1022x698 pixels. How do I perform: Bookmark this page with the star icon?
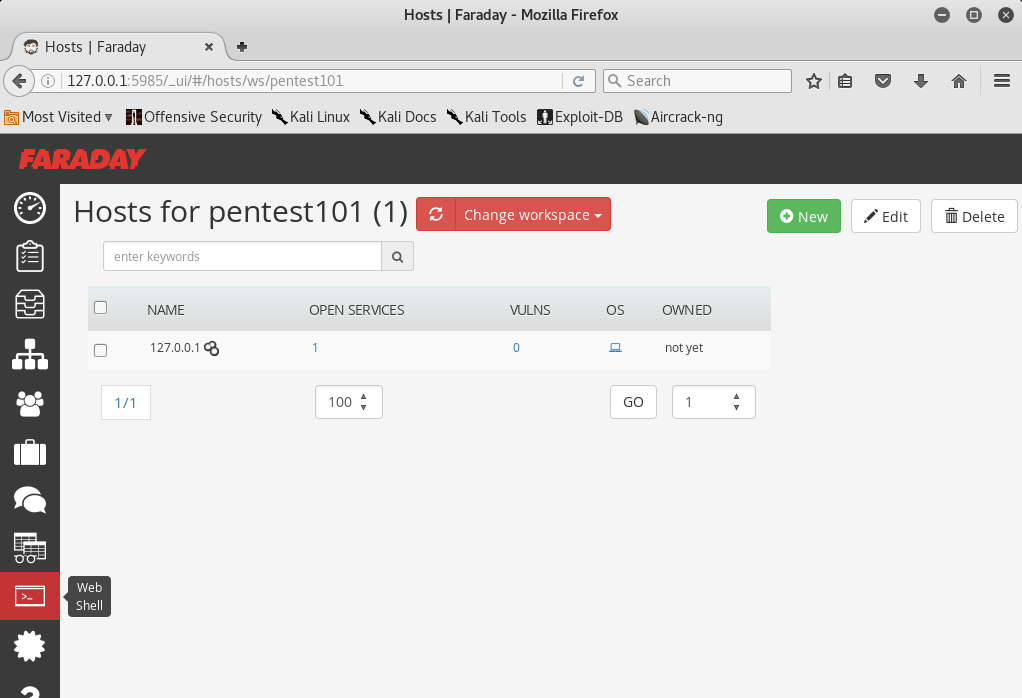click(x=813, y=81)
